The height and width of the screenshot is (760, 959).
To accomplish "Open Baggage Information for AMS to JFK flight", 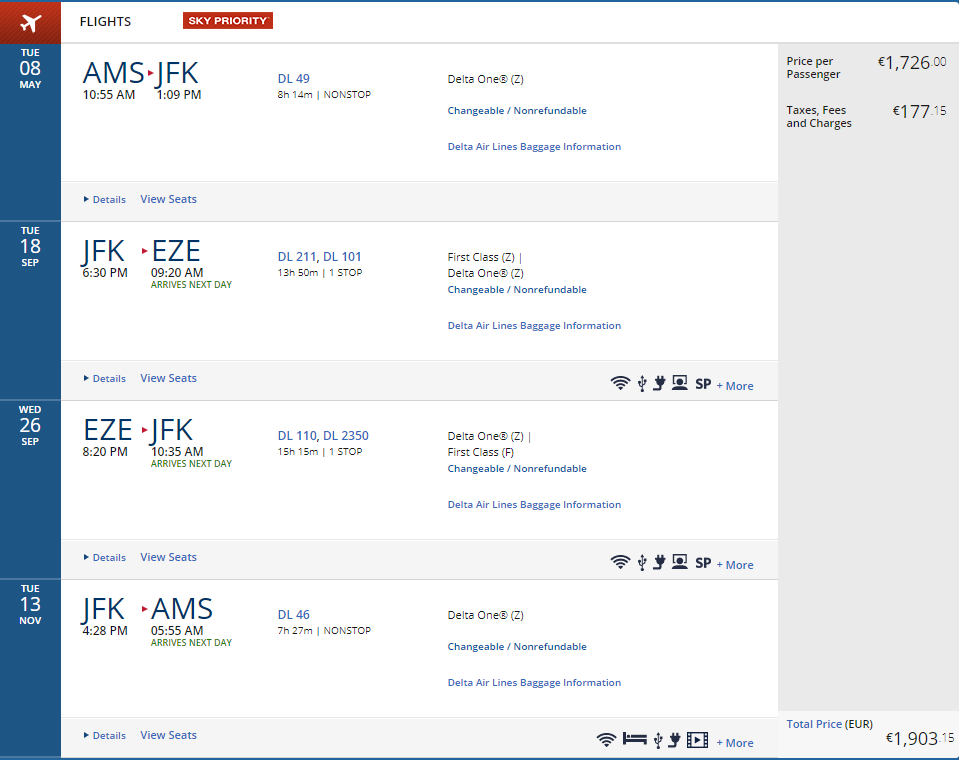I will (x=534, y=147).
